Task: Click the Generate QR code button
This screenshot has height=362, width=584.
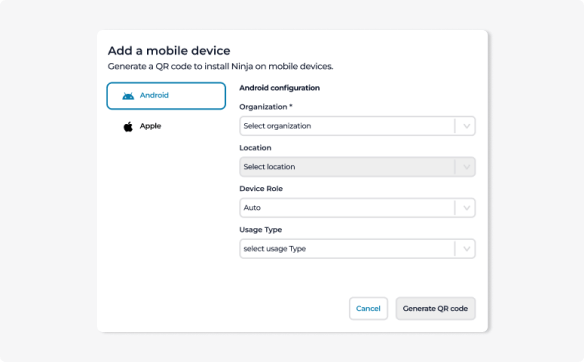Action: click(435, 308)
